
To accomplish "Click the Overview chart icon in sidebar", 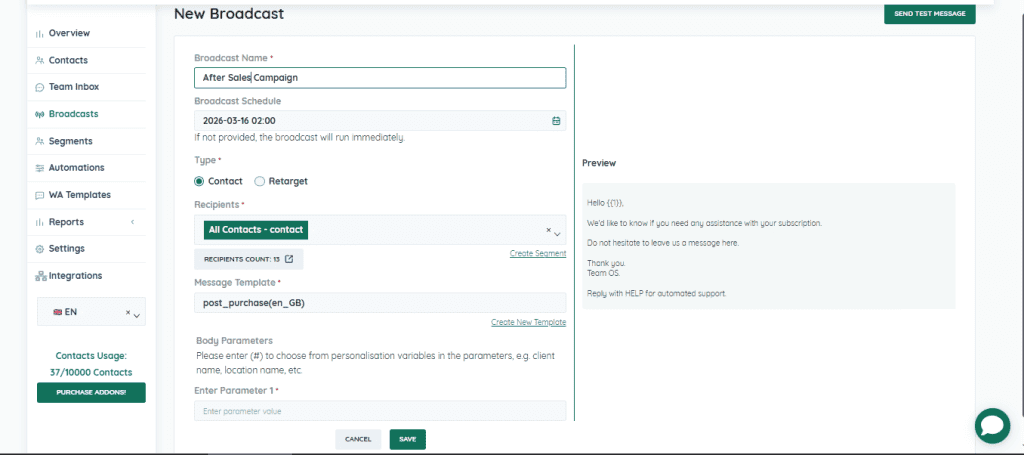I will (x=40, y=34).
